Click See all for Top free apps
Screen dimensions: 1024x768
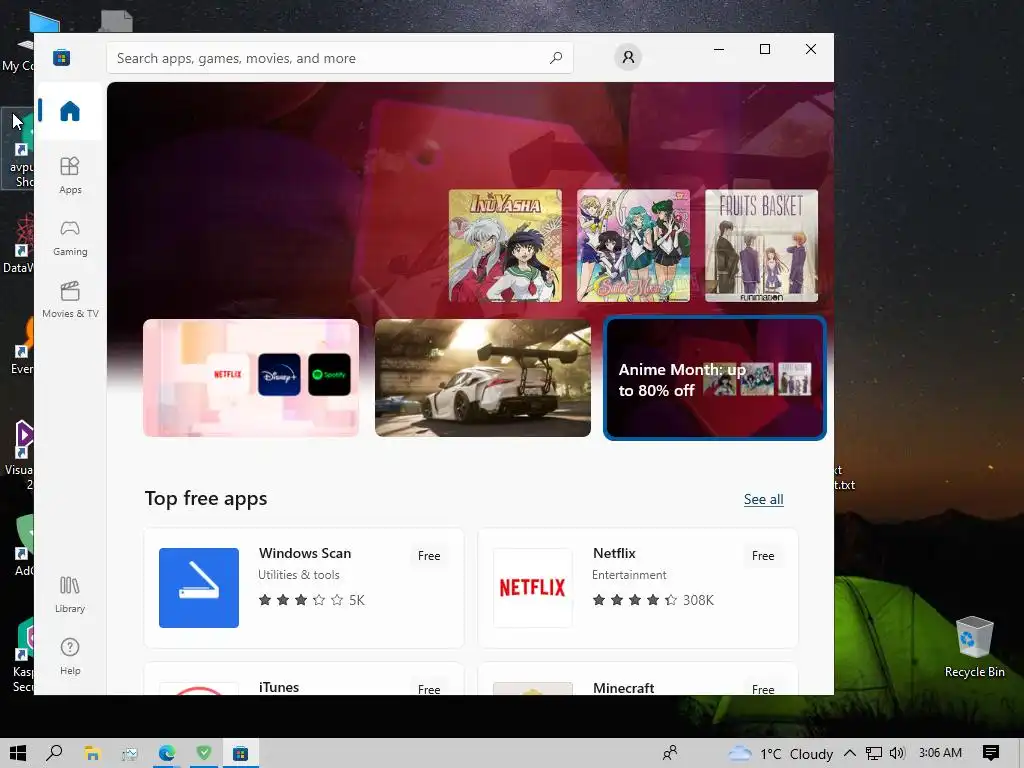click(763, 500)
